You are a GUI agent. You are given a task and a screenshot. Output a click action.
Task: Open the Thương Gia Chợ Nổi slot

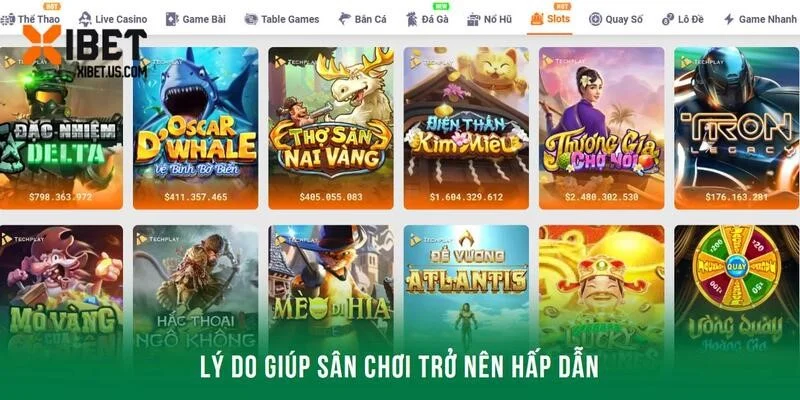tap(602, 128)
